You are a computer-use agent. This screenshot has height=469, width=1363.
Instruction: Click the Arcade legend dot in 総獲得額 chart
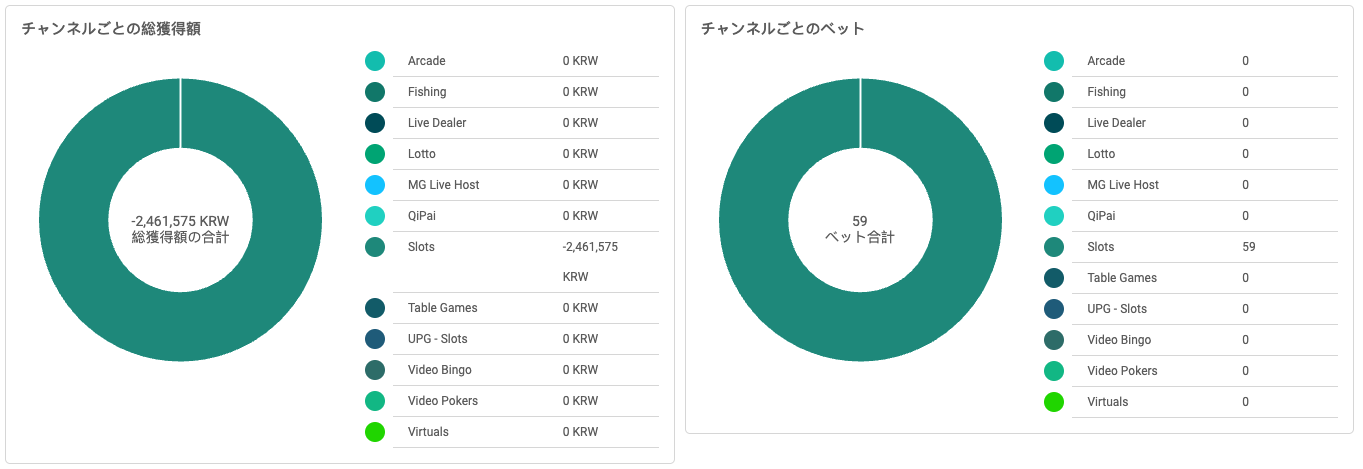click(x=375, y=61)
